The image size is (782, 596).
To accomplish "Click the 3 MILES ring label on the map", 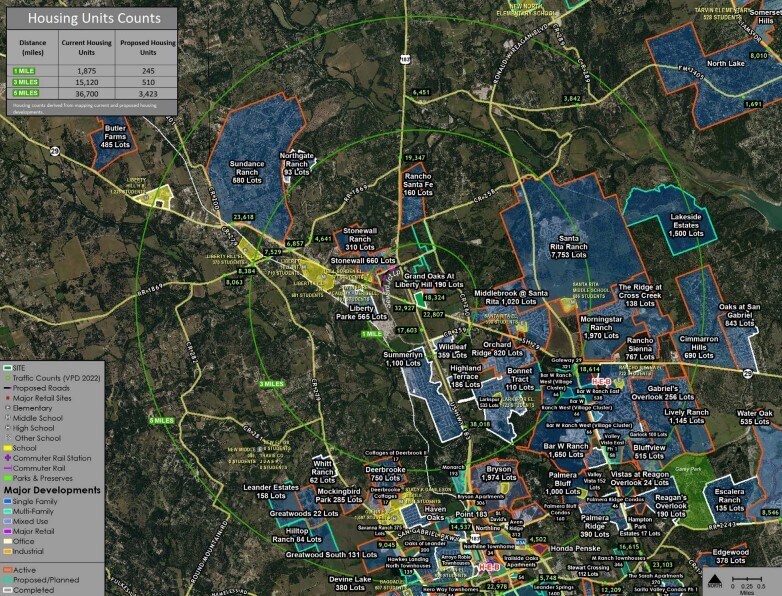I will pos(273,384).
